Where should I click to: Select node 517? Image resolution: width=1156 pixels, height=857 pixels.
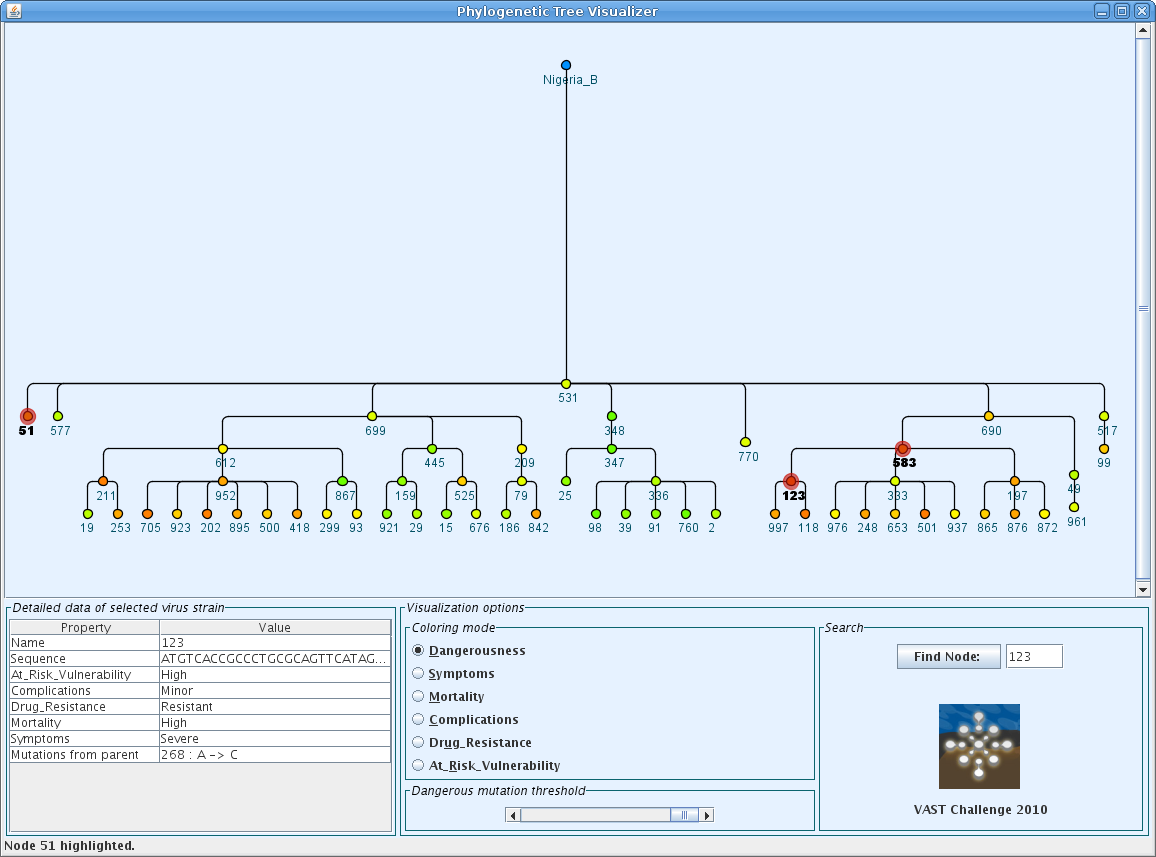click(x=1104, y=417)
